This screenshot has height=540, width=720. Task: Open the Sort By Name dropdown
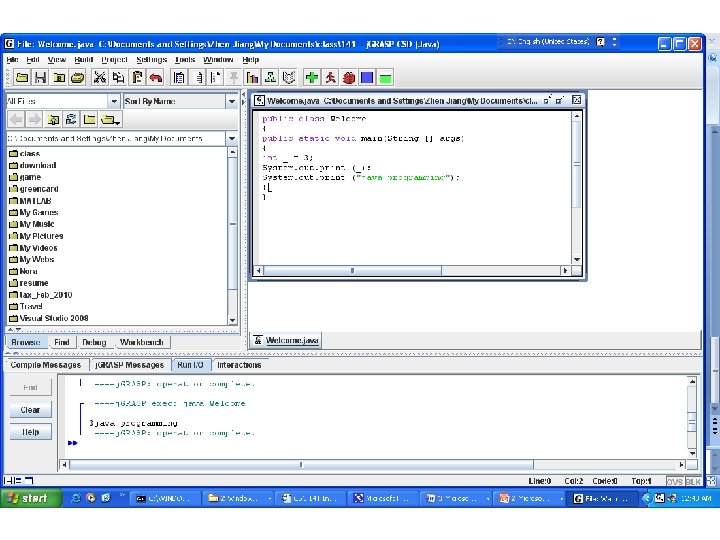pos(231,101)
